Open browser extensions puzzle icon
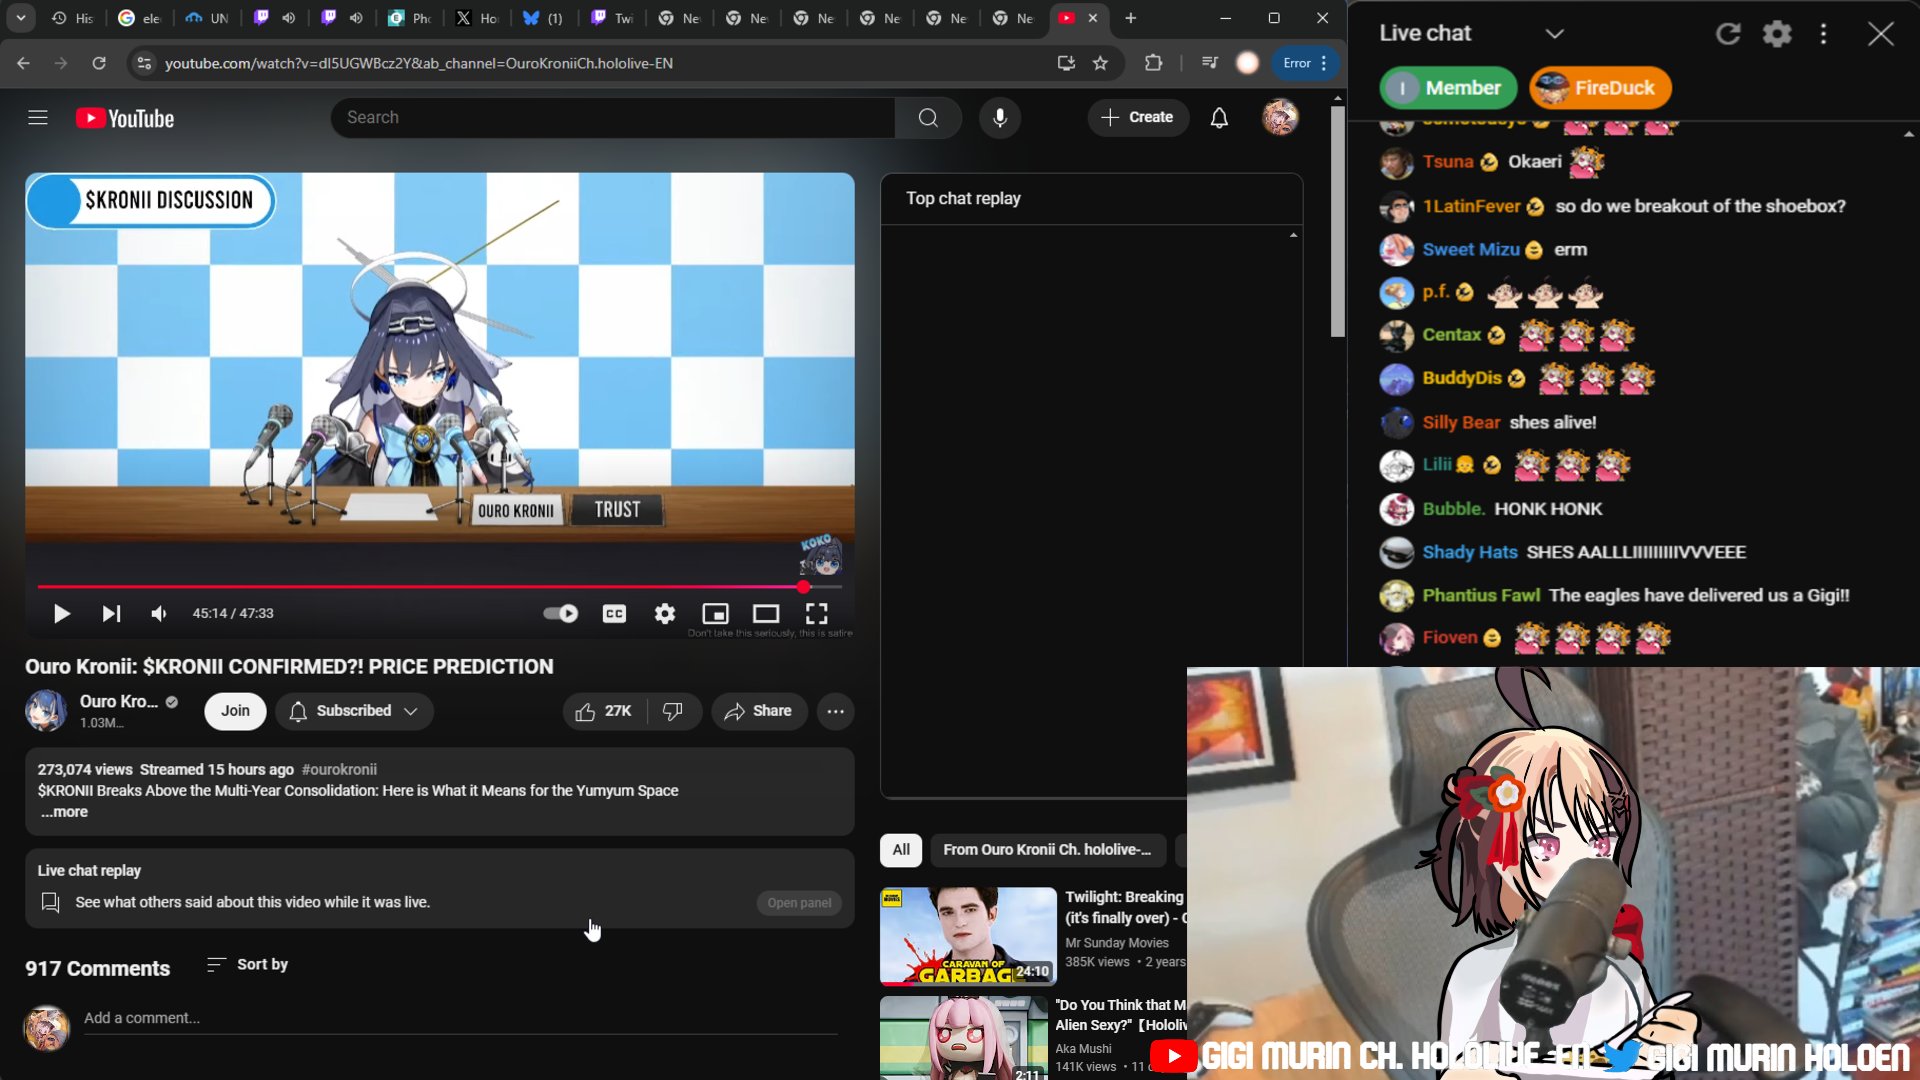The image size is (1920, 1080). (1153, 63)
